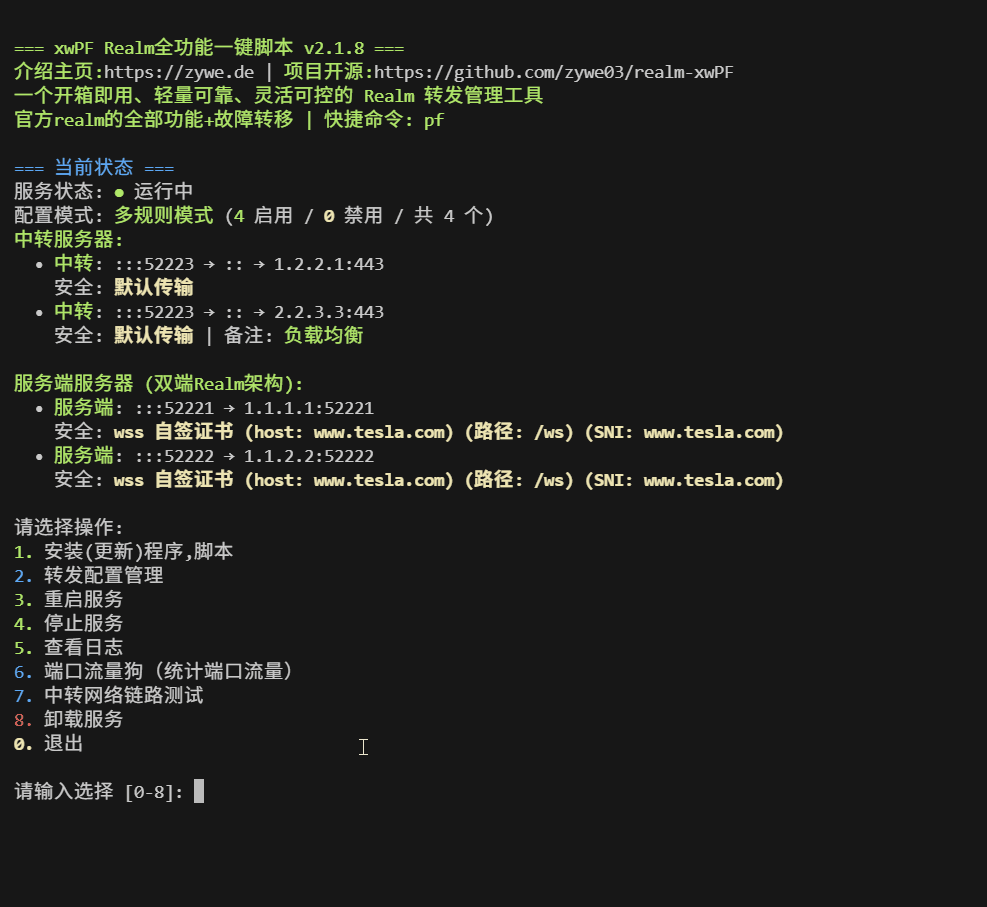The width and height of the screenshot is (987, 907).
Task: Click the 多规则模式 config mode text
Action: coord(164,216)
